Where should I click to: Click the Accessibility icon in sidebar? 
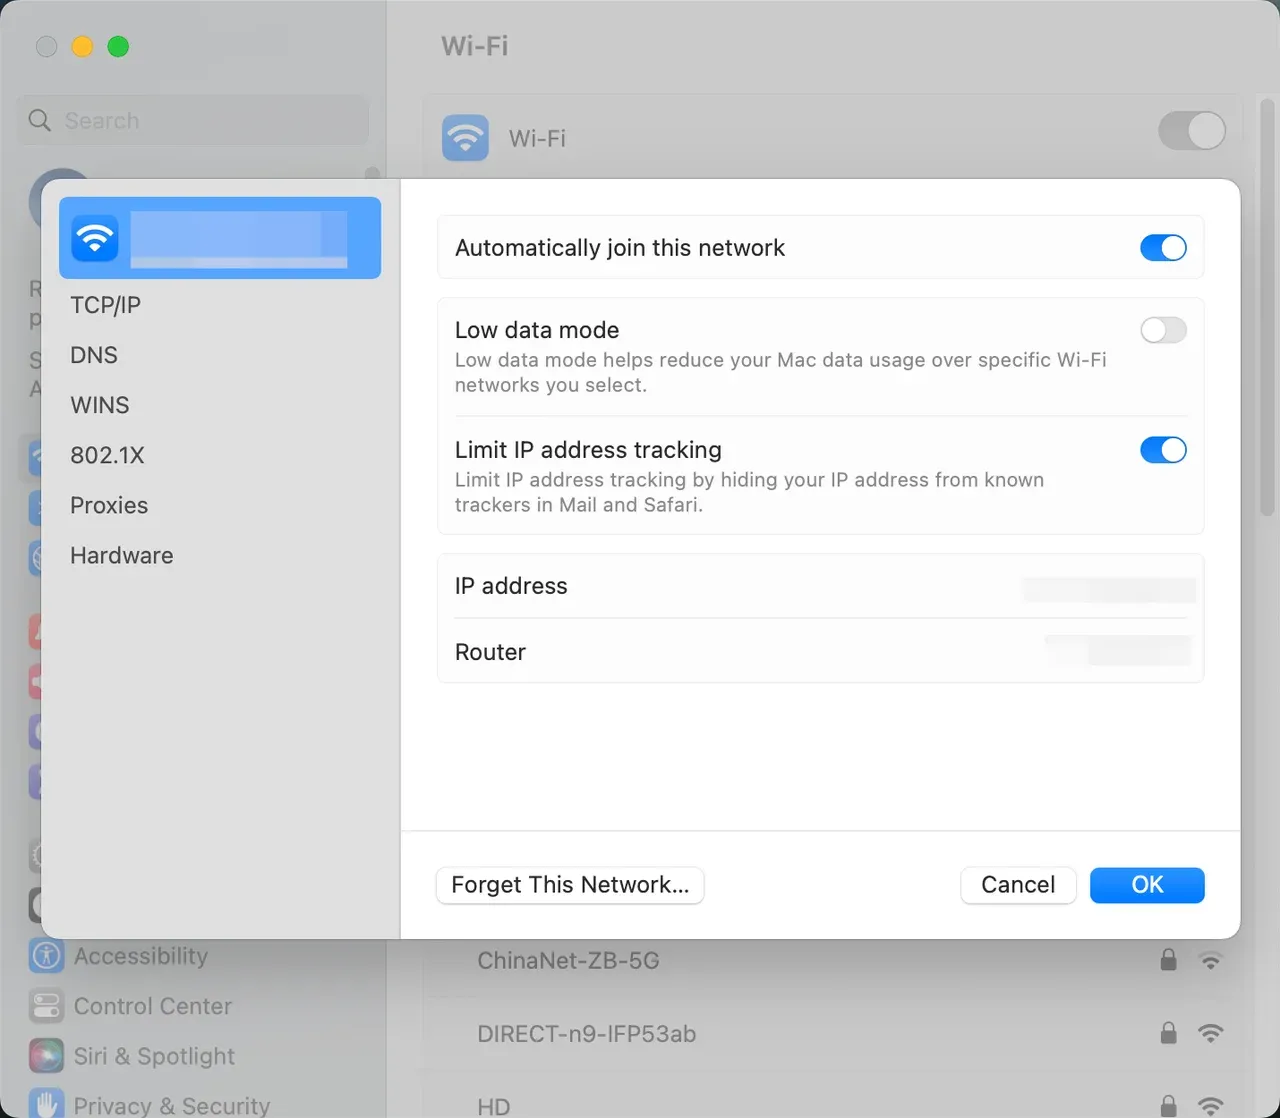coord(46,956)
